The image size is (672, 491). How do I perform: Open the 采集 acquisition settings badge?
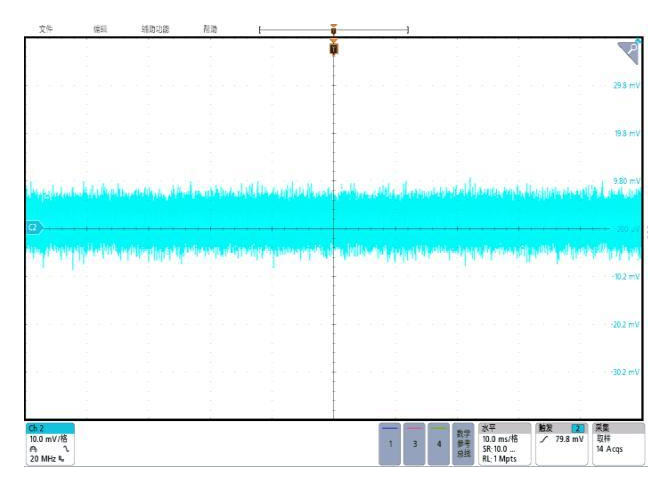pos(618,444)
